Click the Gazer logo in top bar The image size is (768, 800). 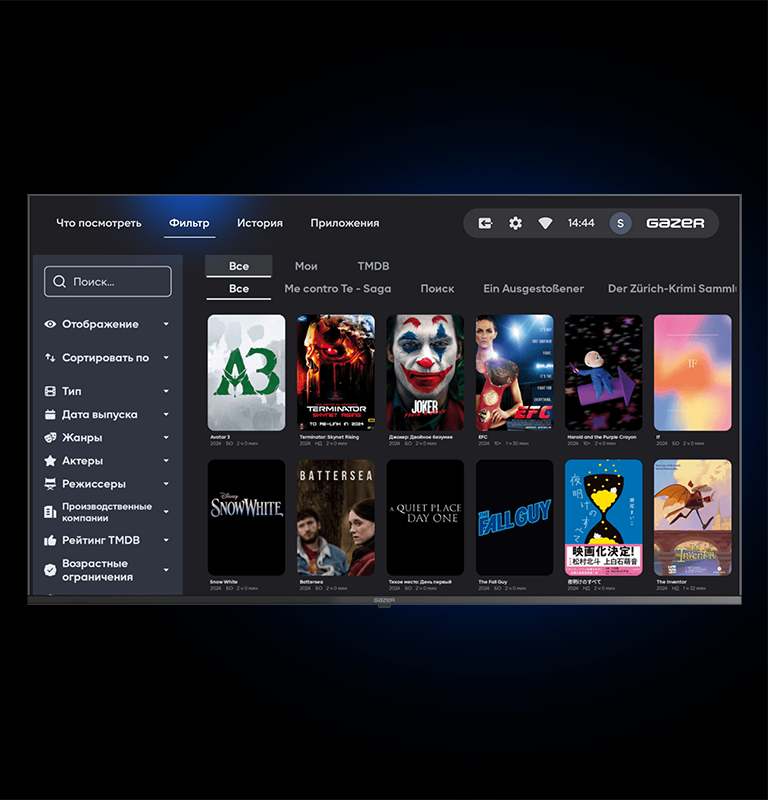coord(675,223)
